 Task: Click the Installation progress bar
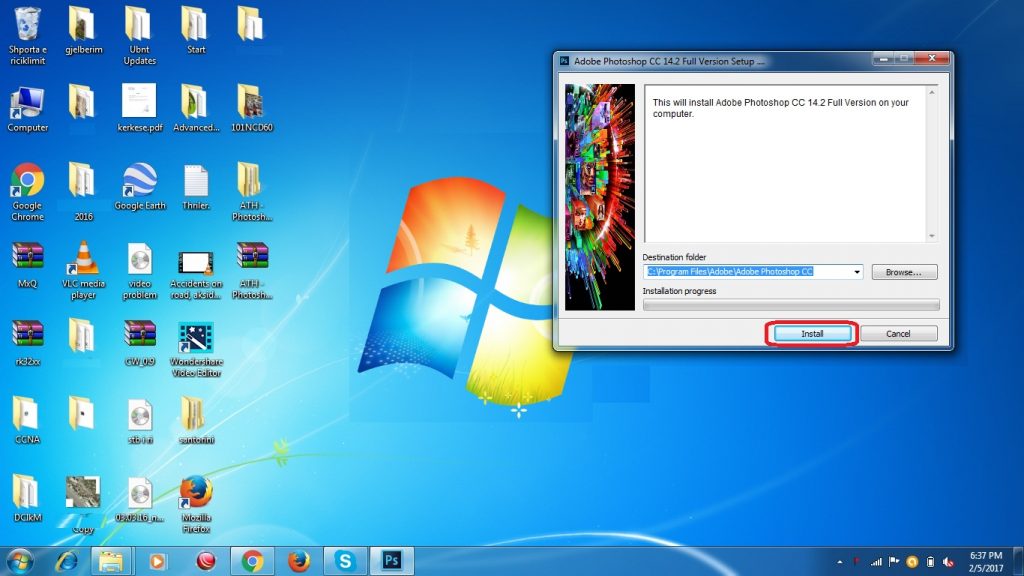tap(791, 304)
